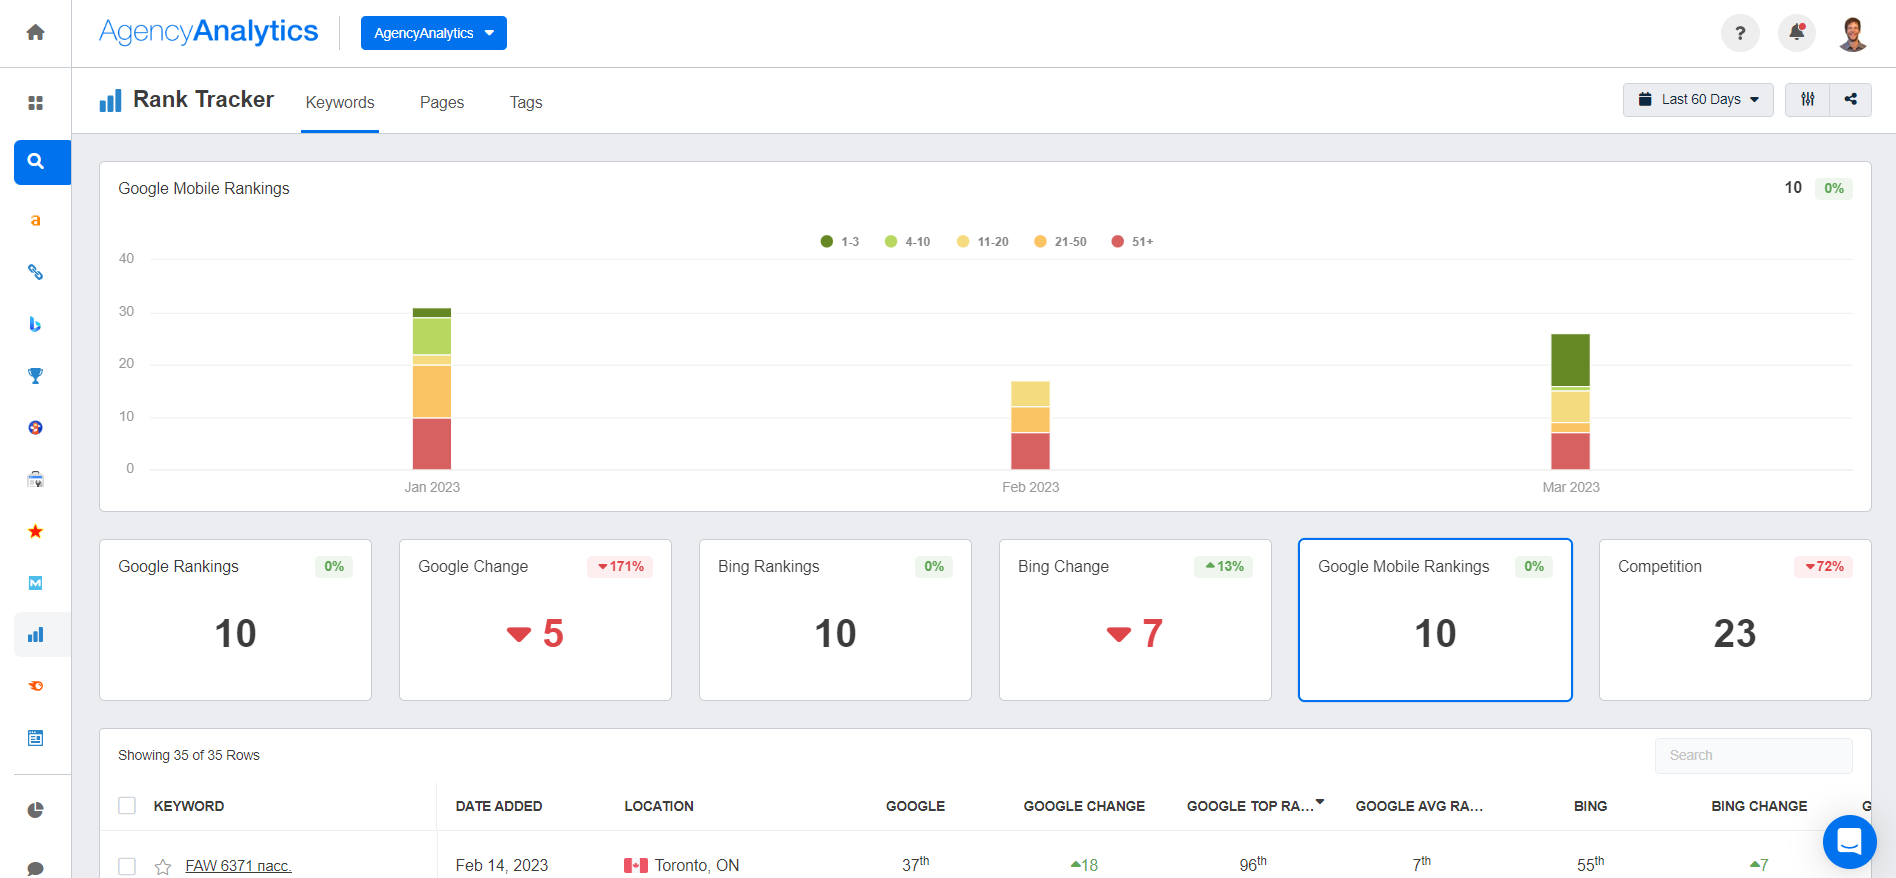Switch to the Keywords tab

[x=340, y=102]
